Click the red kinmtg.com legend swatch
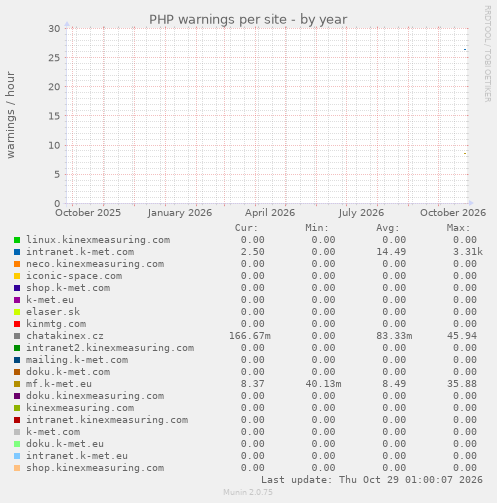 click(x=17, y=324)
